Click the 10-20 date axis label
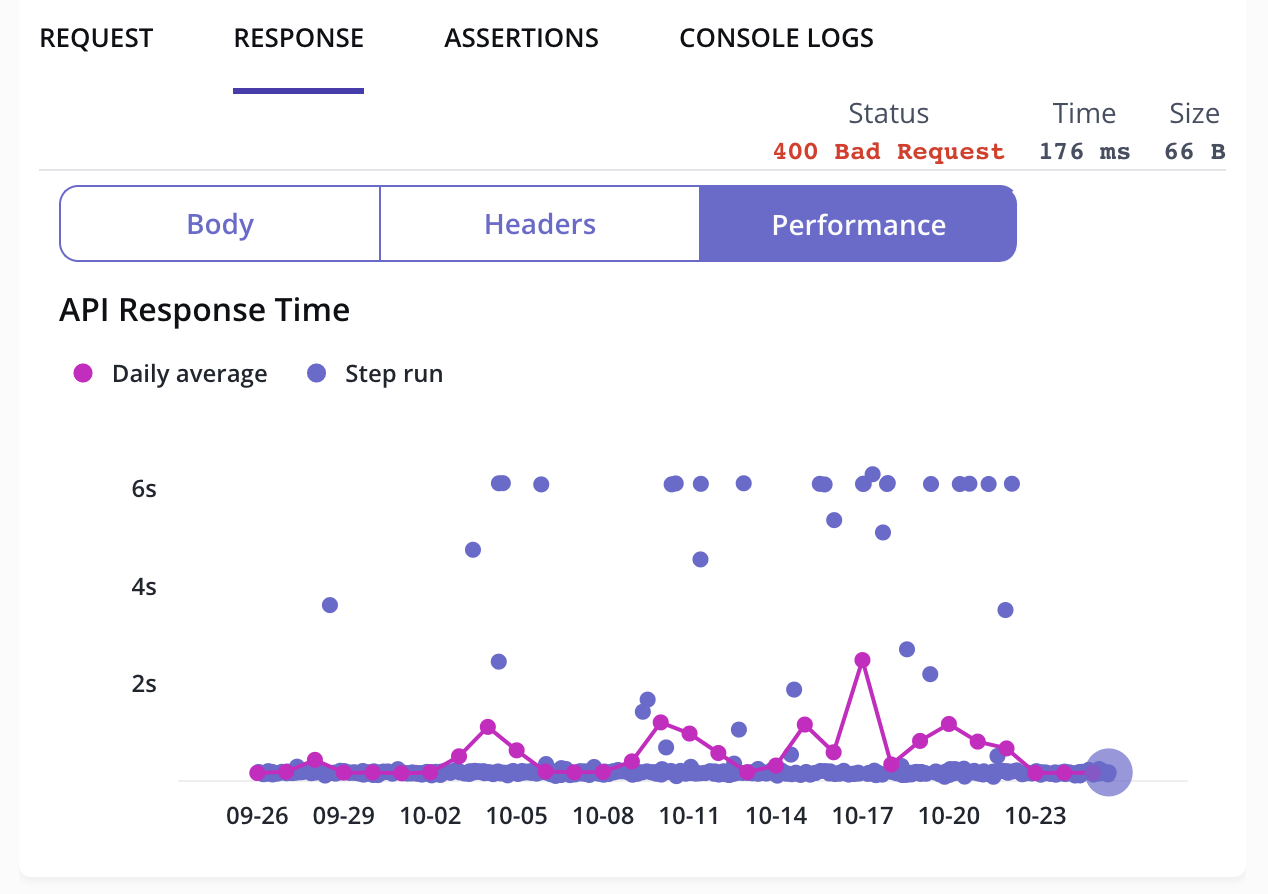This screenshot has height=894, width=1268. [949, 816]
